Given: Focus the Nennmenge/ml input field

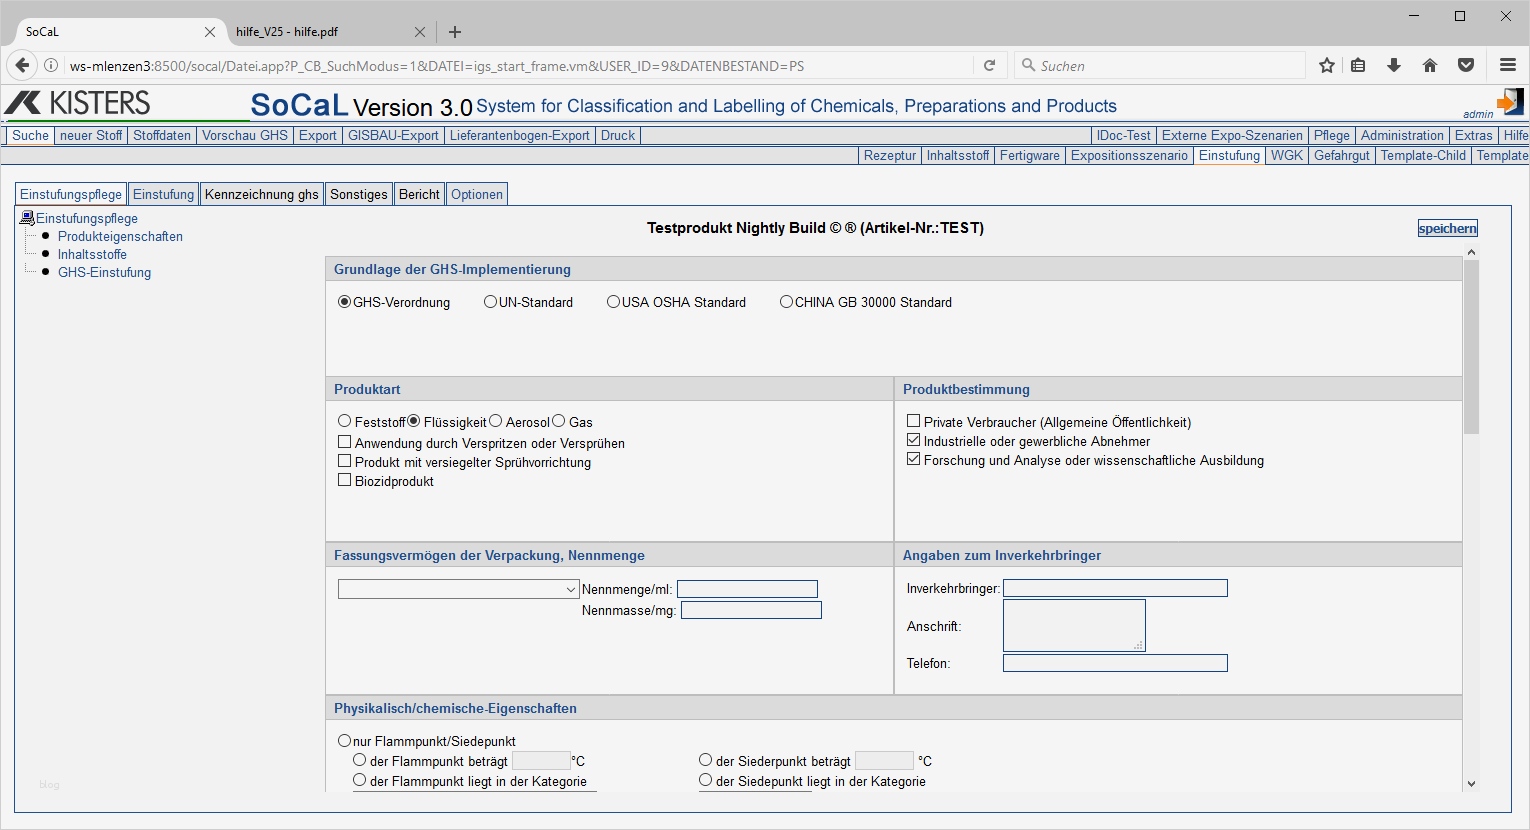Looking at the screenshot, I should 747,589.
